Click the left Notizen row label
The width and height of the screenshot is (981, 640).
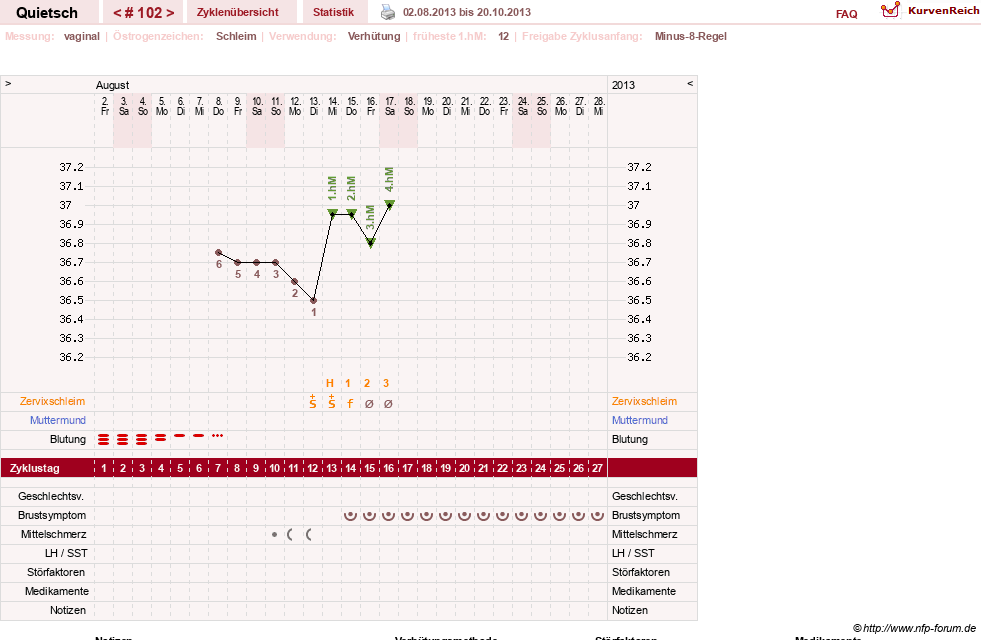[68, 611]
